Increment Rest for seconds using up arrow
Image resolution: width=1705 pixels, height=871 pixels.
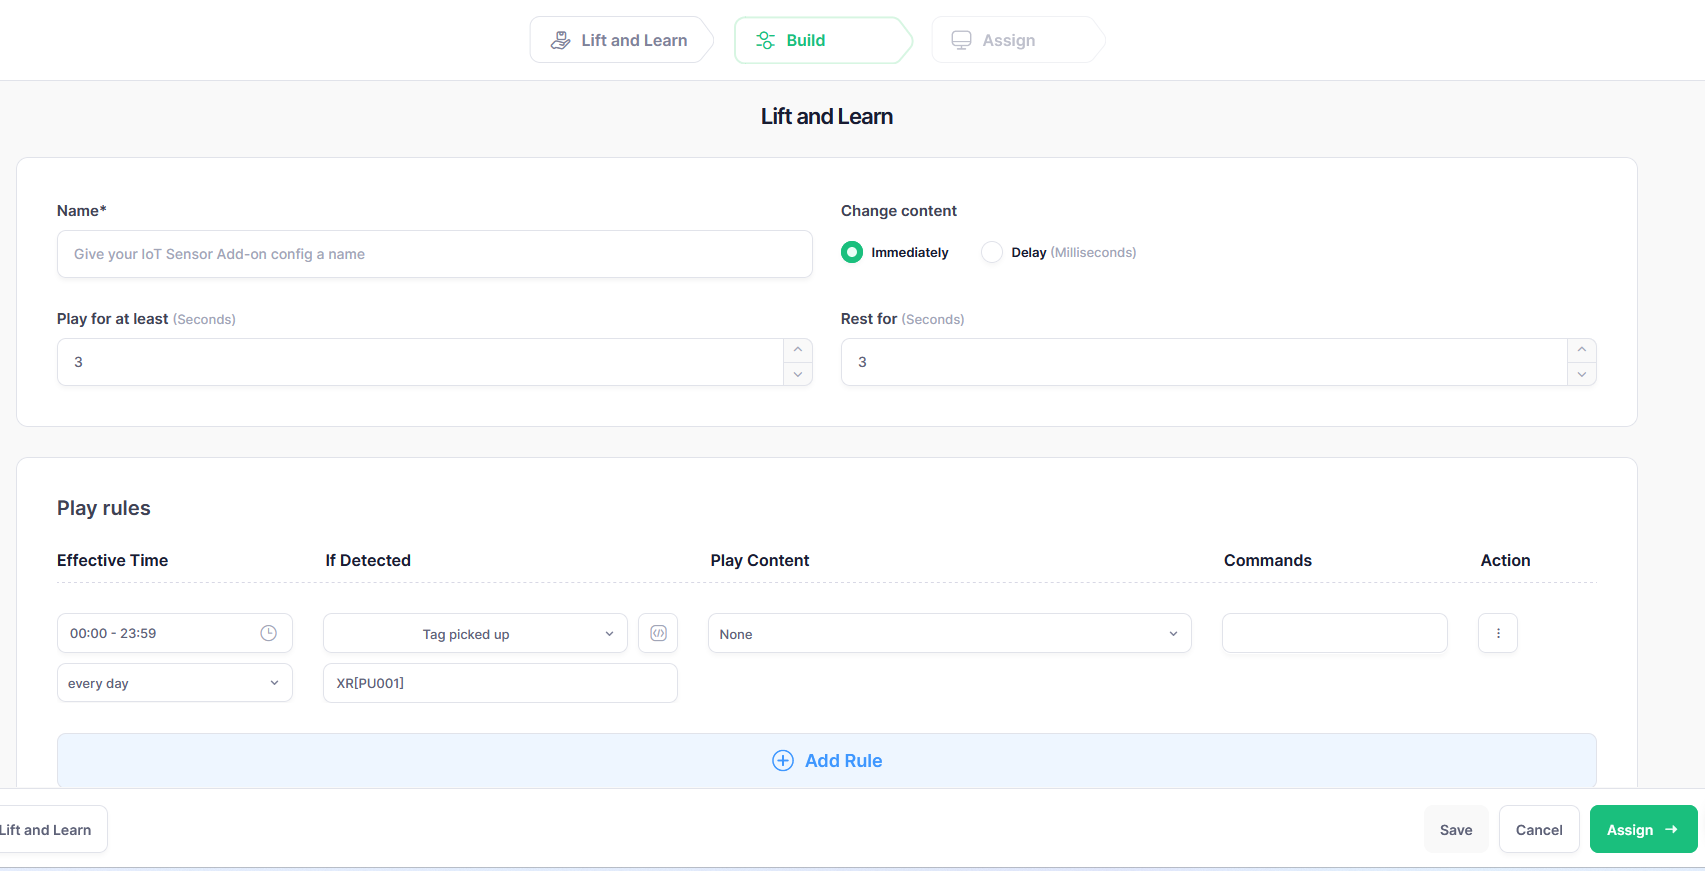point(1581,350)
